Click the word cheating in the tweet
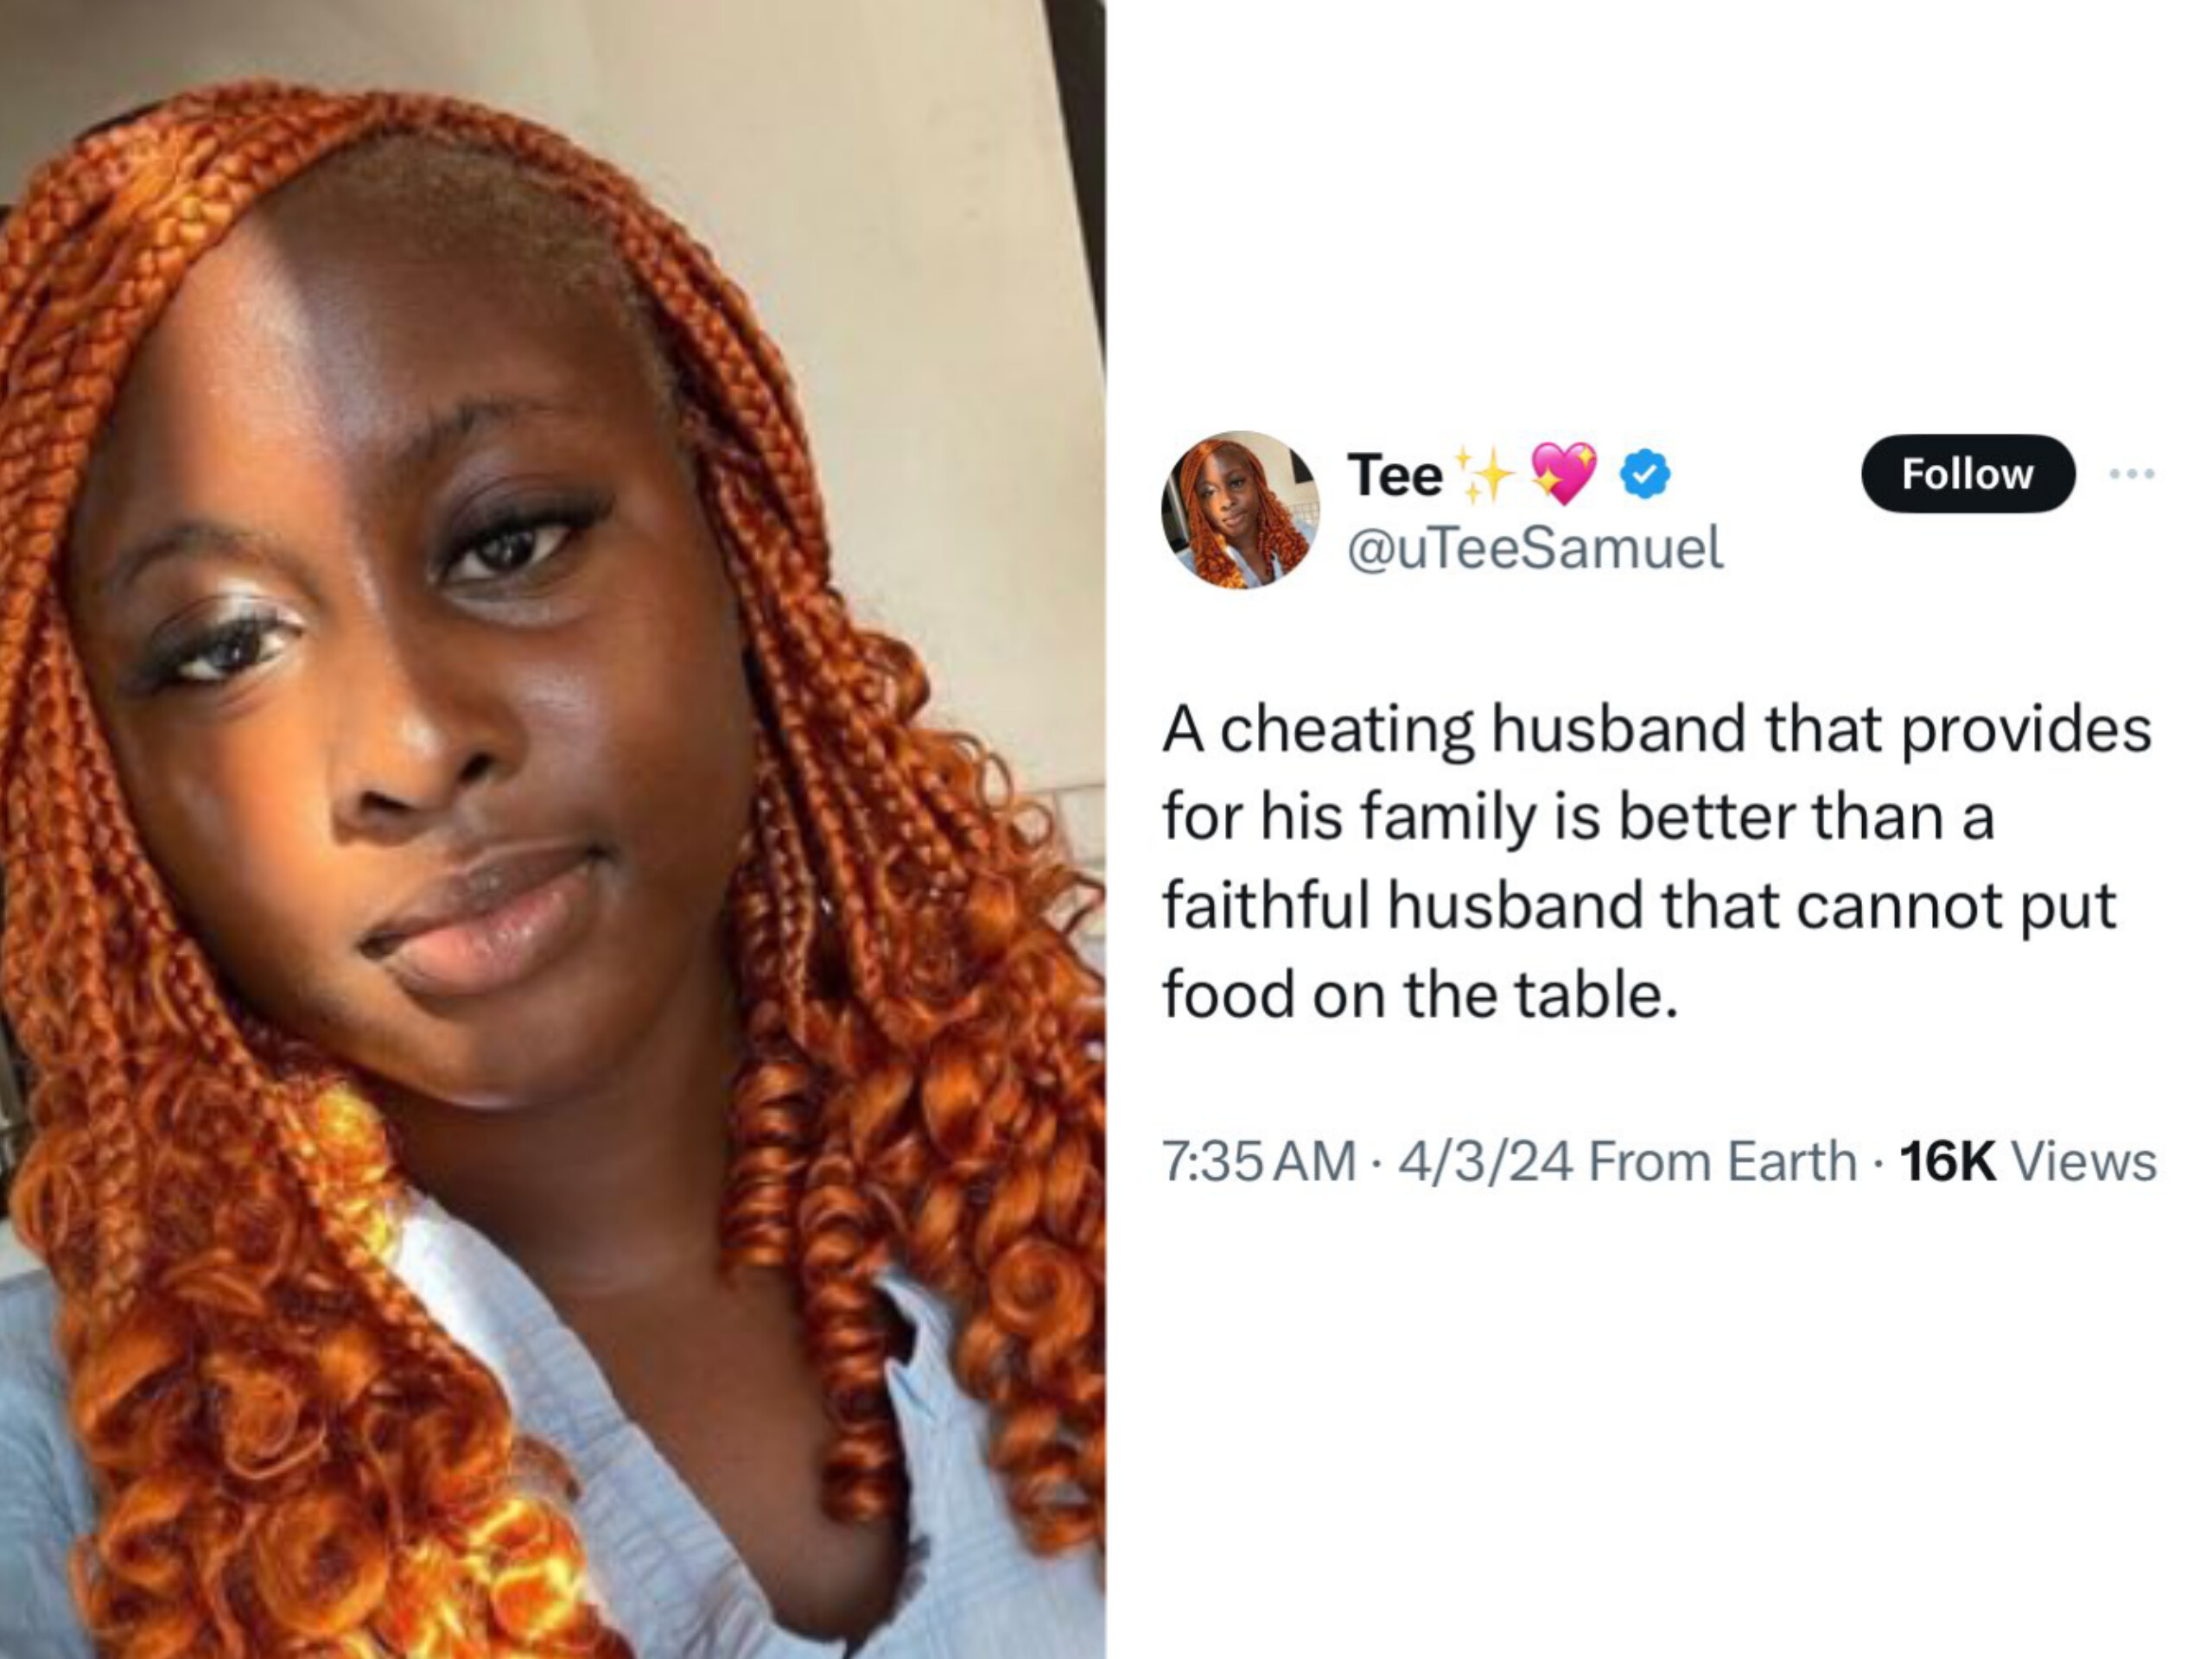Viewport: 2212px width, 1659px height. pos(1346,730)
